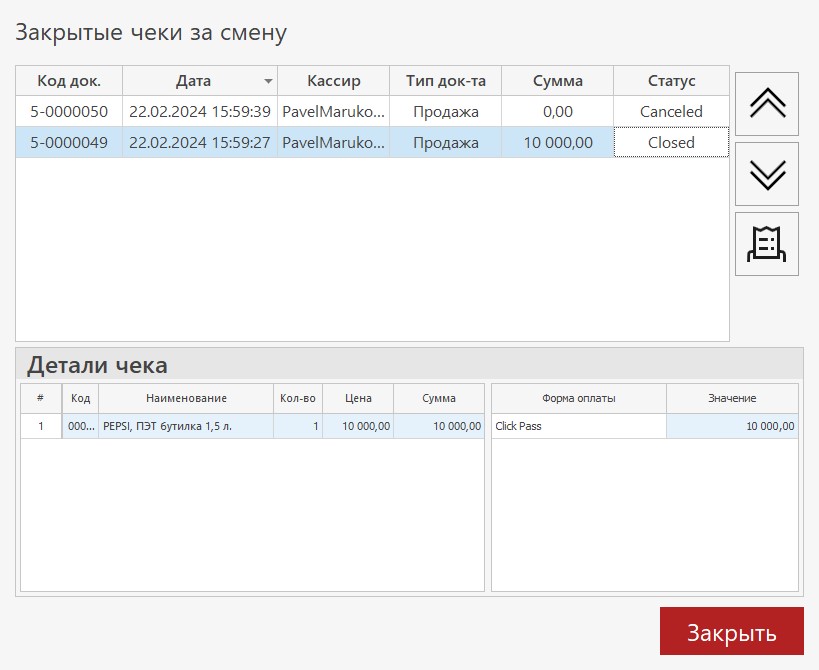Click the Тип док-та column header
The image size is (819, 670).
click(x=445, y=81)
